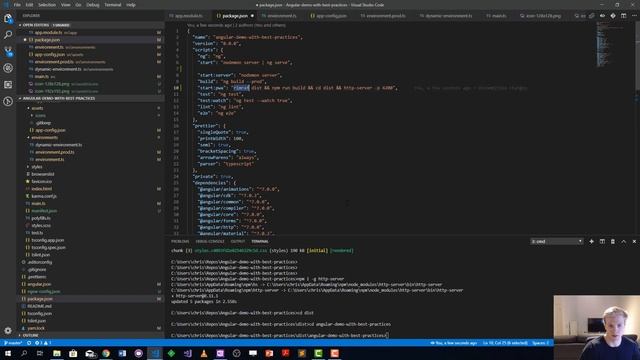Image resolution: width=640 pixels, height=360 pixels.
Task: Maximize the terminal panel with up chevron
Action: pyautogui.click(x=624, y=242)
